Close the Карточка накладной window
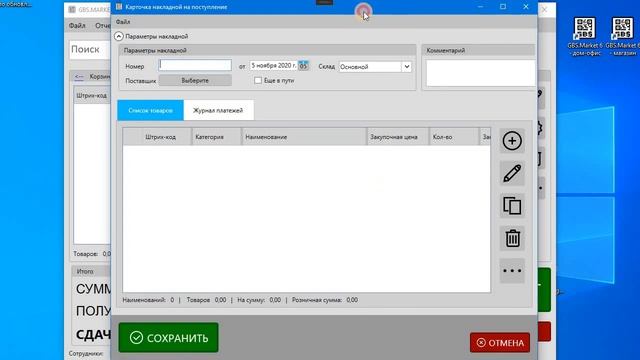This screenshot has width=640, height=360. point(526,7)
